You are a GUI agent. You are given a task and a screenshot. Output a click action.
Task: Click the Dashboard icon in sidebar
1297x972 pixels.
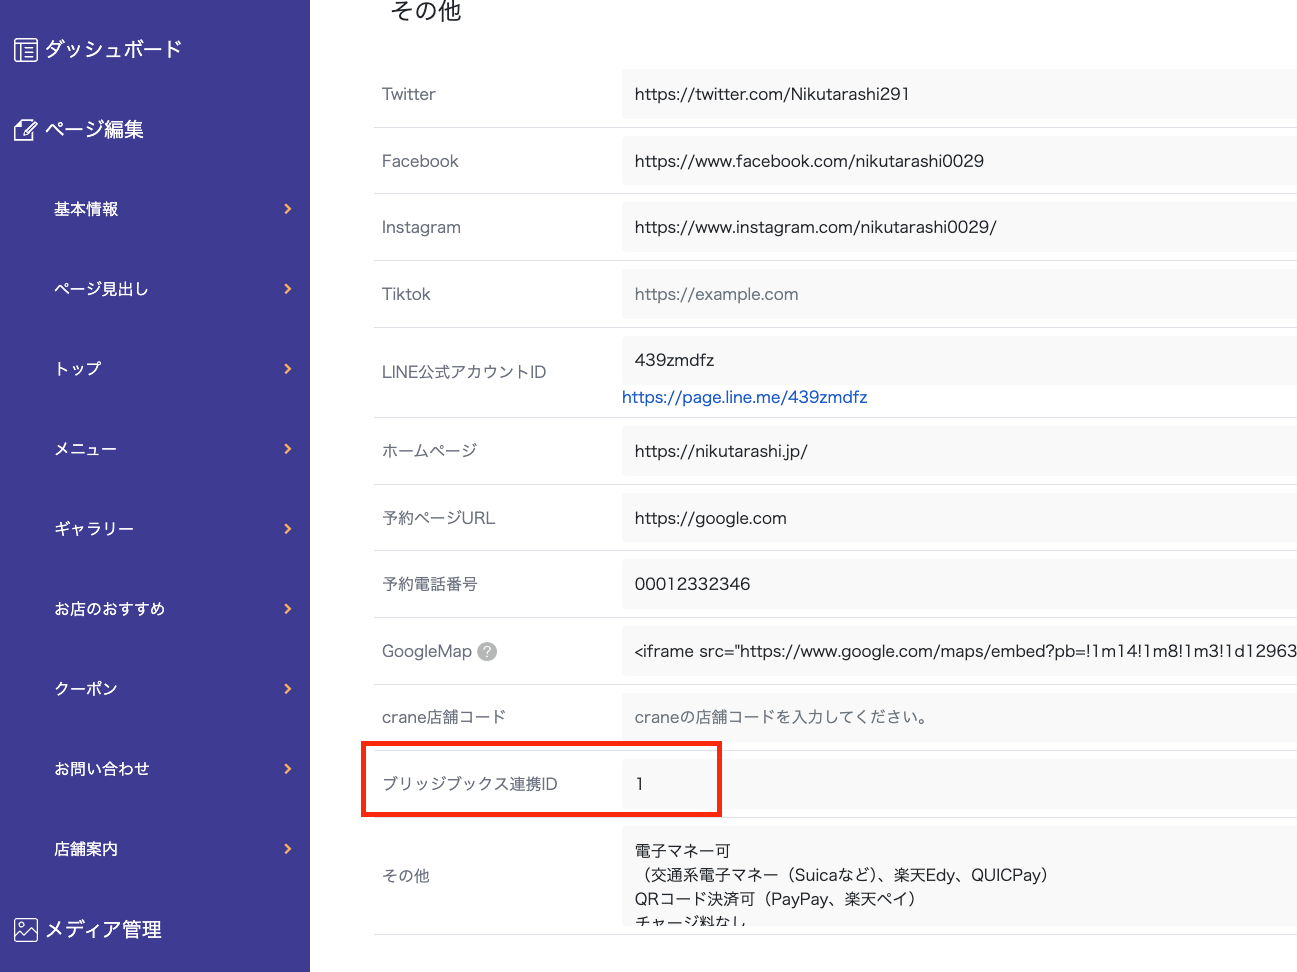26,50
